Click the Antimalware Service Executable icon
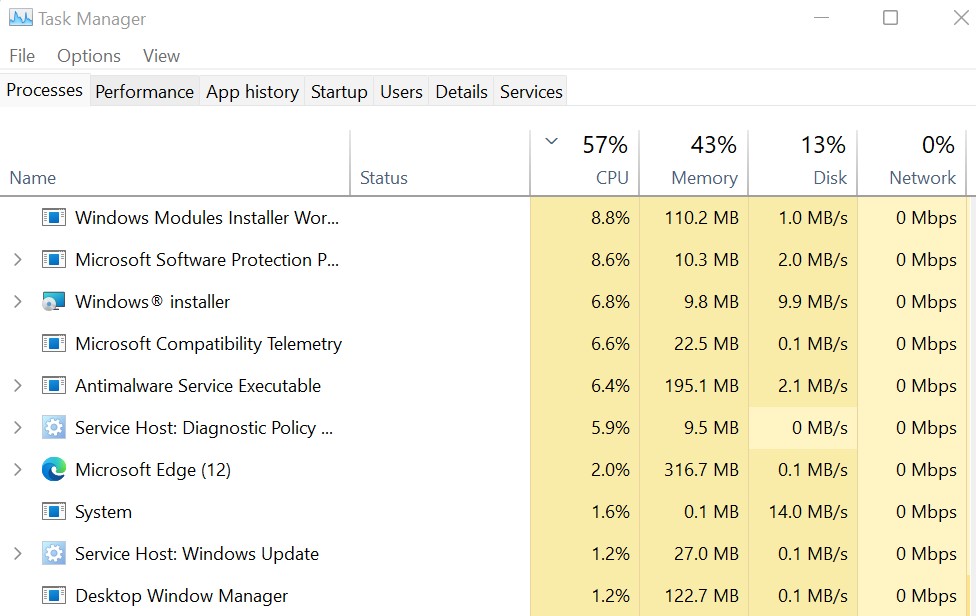Screen dimensions: 976x616 53,386
